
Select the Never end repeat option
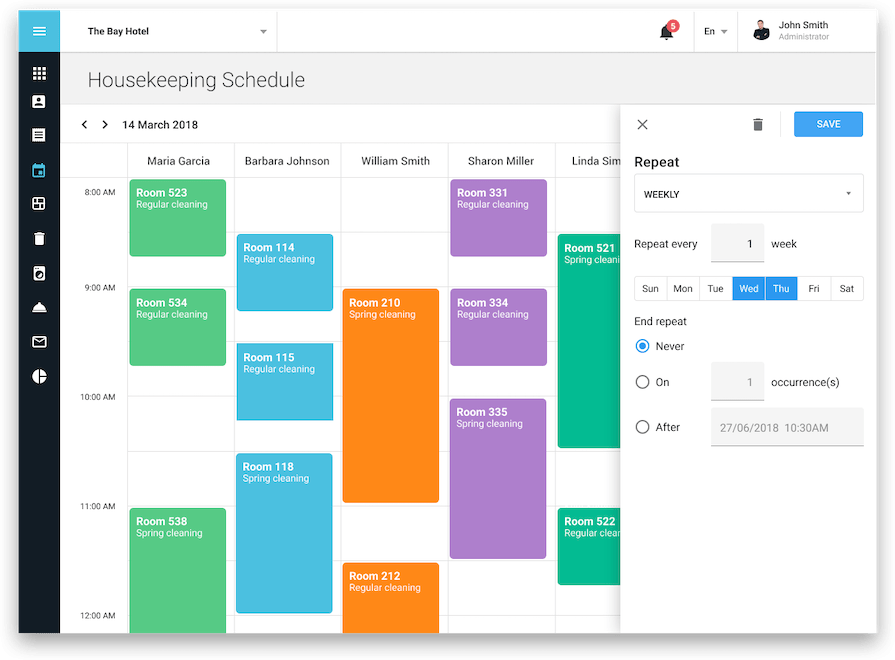coord(641,346)
